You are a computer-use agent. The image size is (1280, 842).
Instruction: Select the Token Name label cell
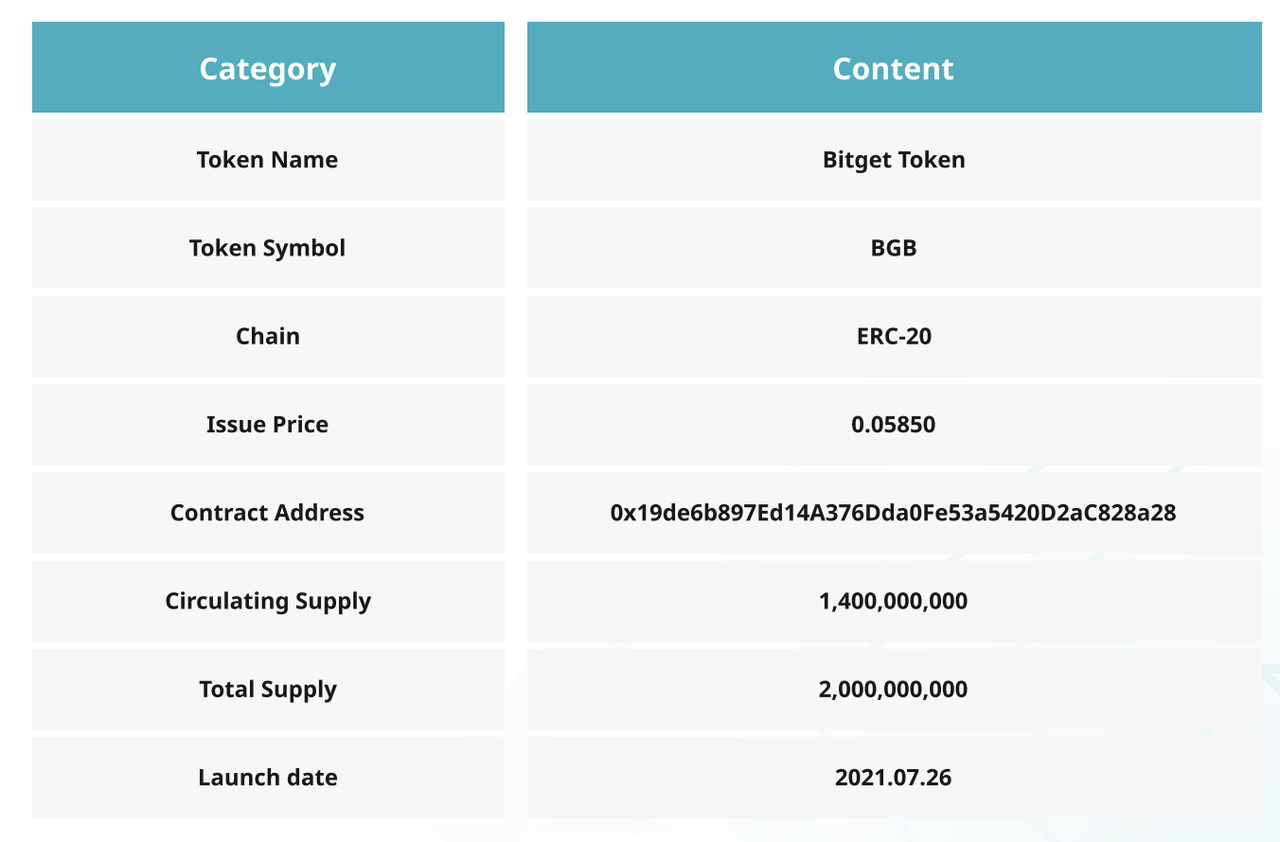[x=267, y=160]
